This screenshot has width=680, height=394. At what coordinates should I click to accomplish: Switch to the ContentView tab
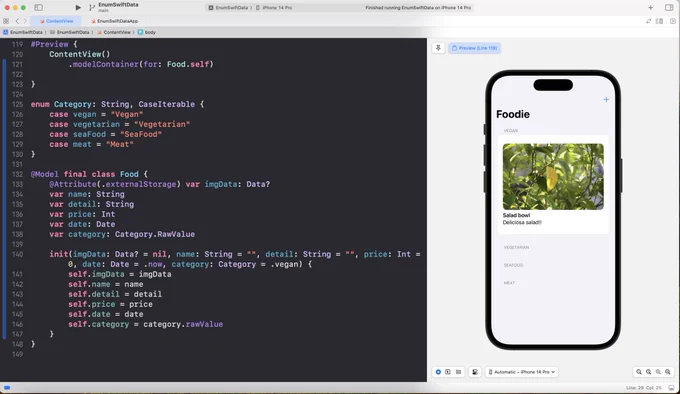coord(56,21)
